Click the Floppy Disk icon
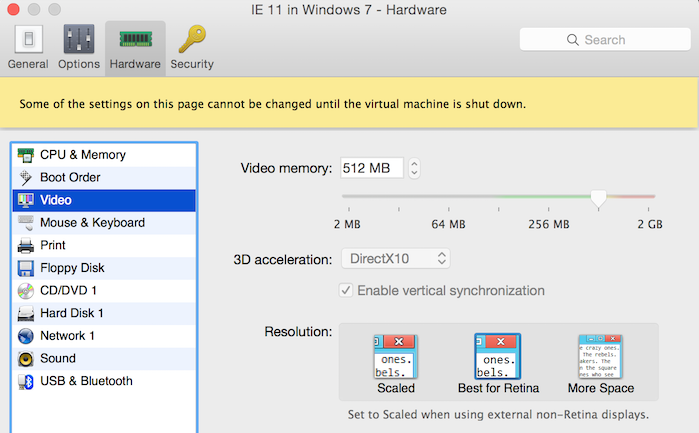This screenshot has width=699, height=433. (25, 268)
